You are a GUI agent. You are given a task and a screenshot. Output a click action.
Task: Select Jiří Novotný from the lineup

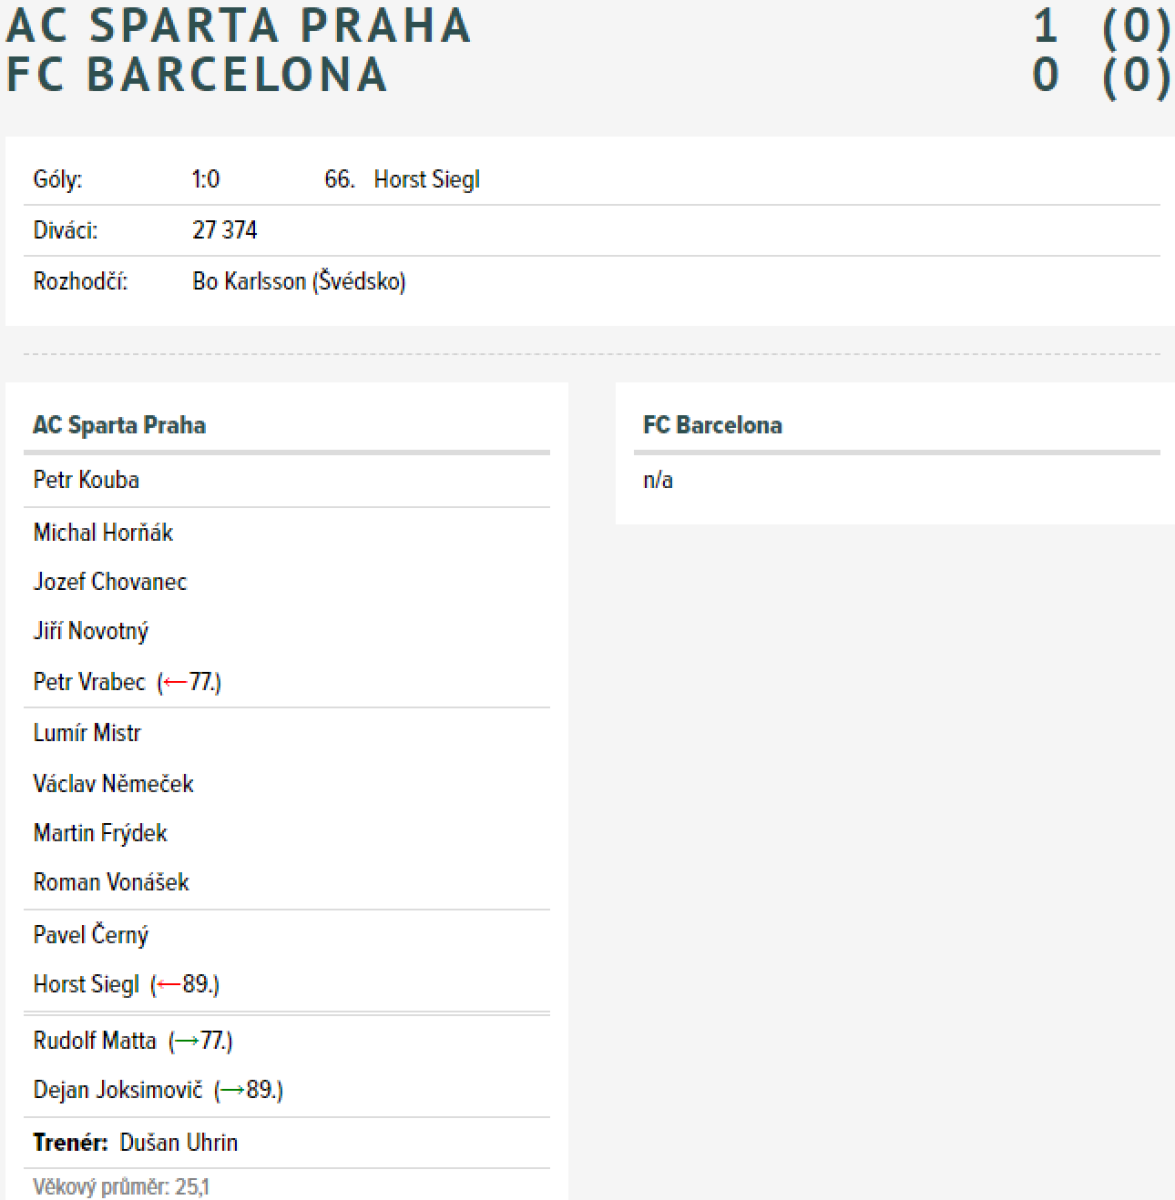pyautogui.click(x=91, y=632)
